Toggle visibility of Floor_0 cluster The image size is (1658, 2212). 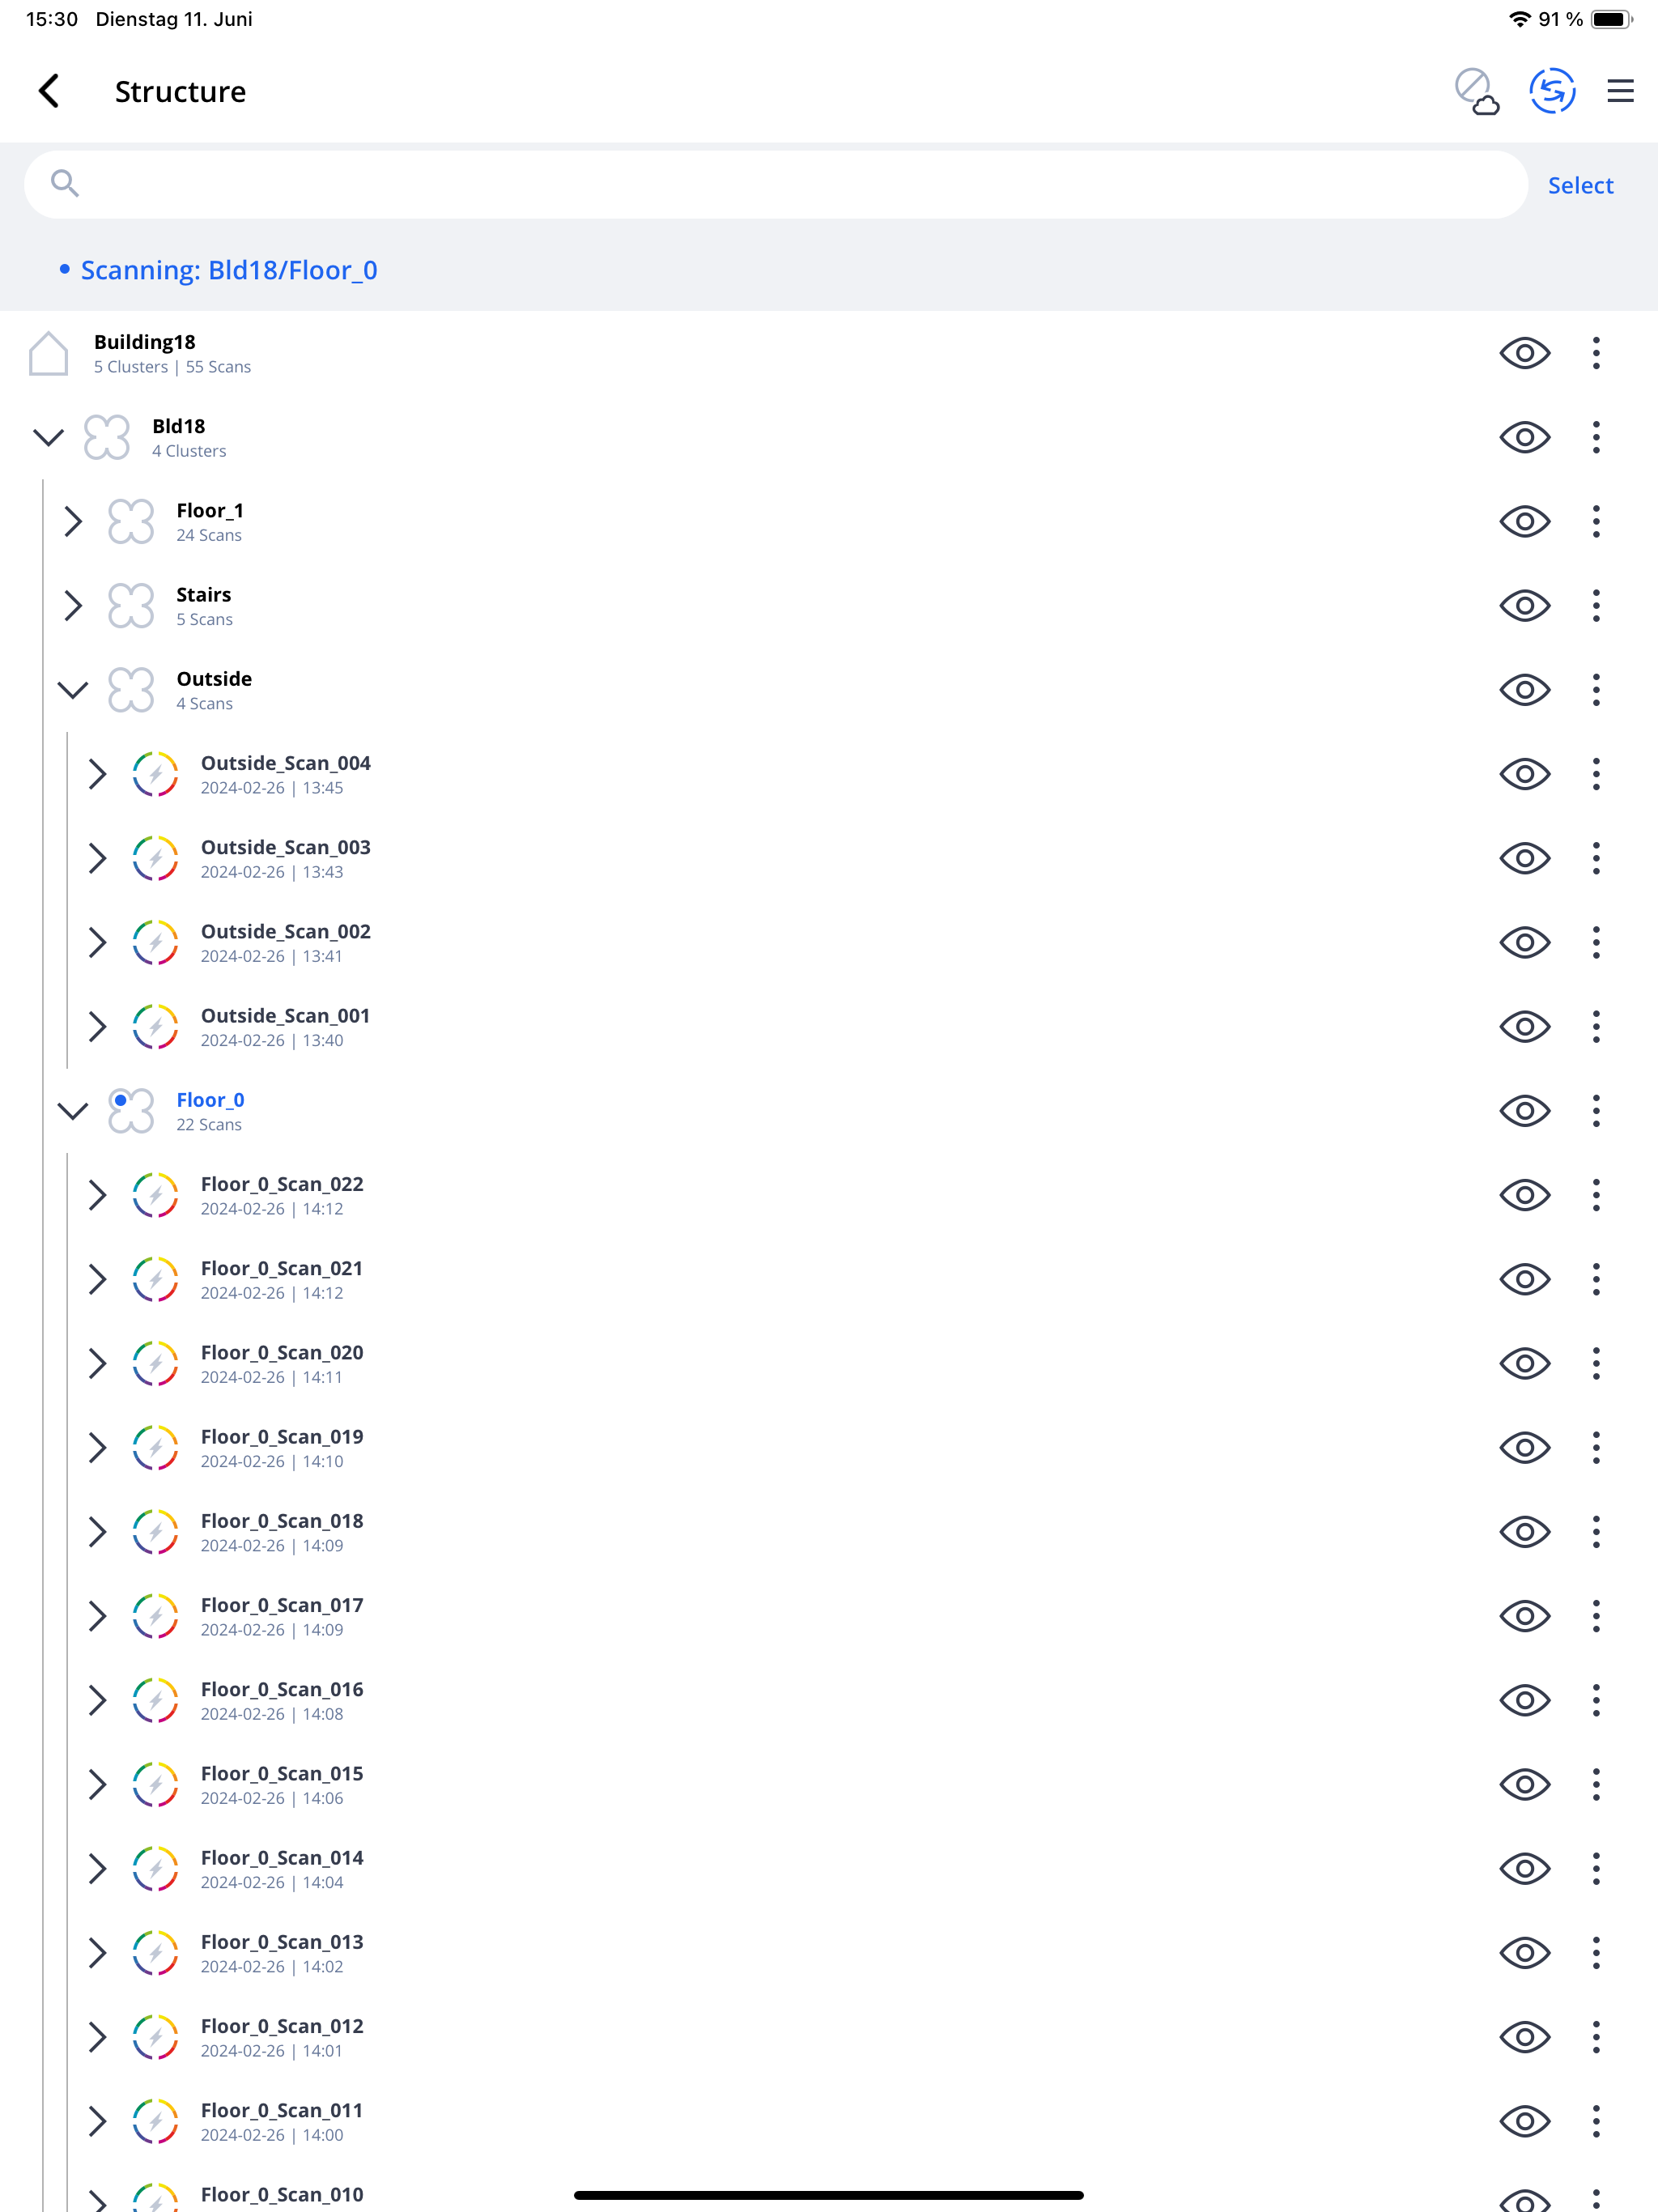[1524, 1111]
